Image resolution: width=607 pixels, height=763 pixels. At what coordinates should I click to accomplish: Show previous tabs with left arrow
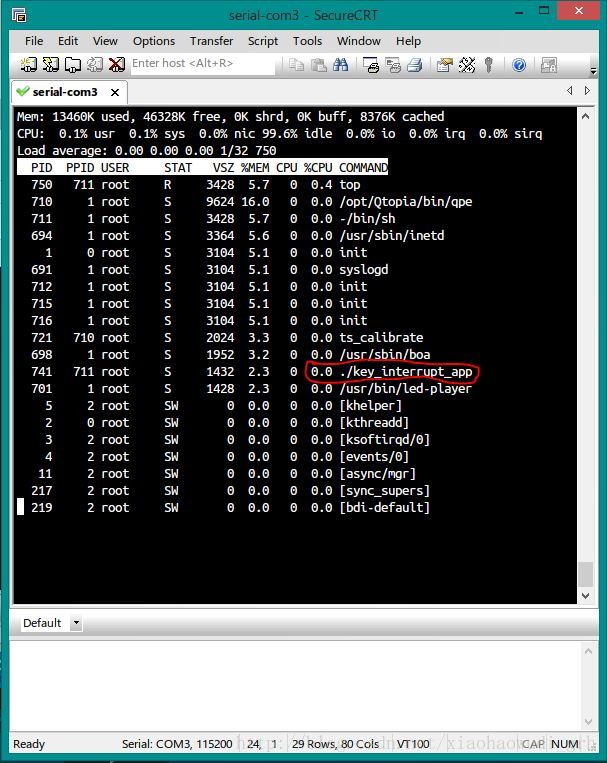(570, 91)
